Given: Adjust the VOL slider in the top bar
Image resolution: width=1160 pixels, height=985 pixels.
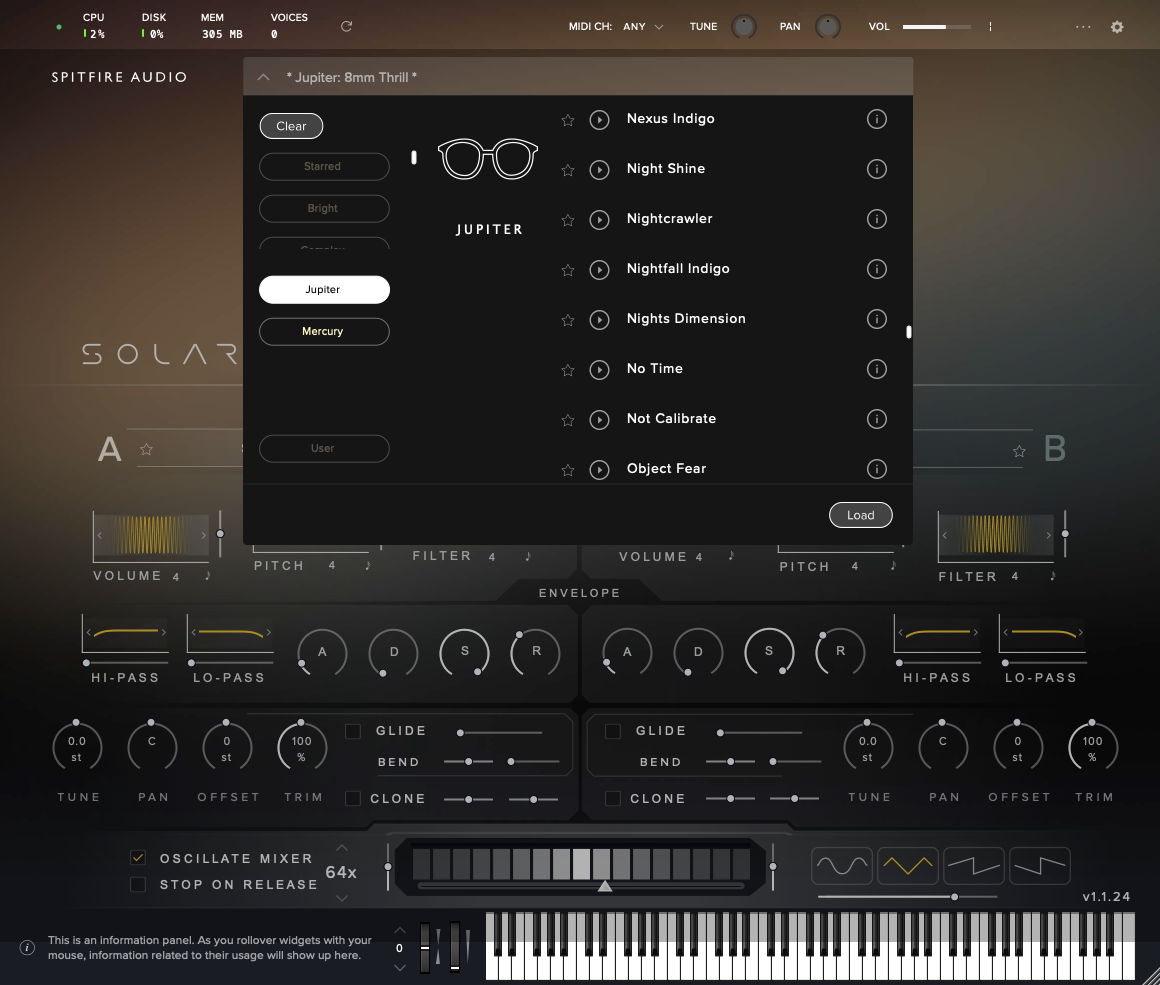Looking at the screenshot, I should pyautogui.click(x=938, y=27).
